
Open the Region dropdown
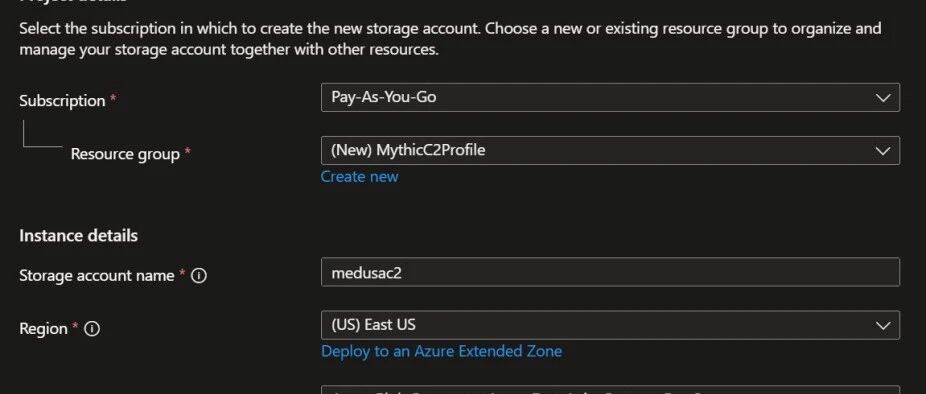click(x=610, y=325)
